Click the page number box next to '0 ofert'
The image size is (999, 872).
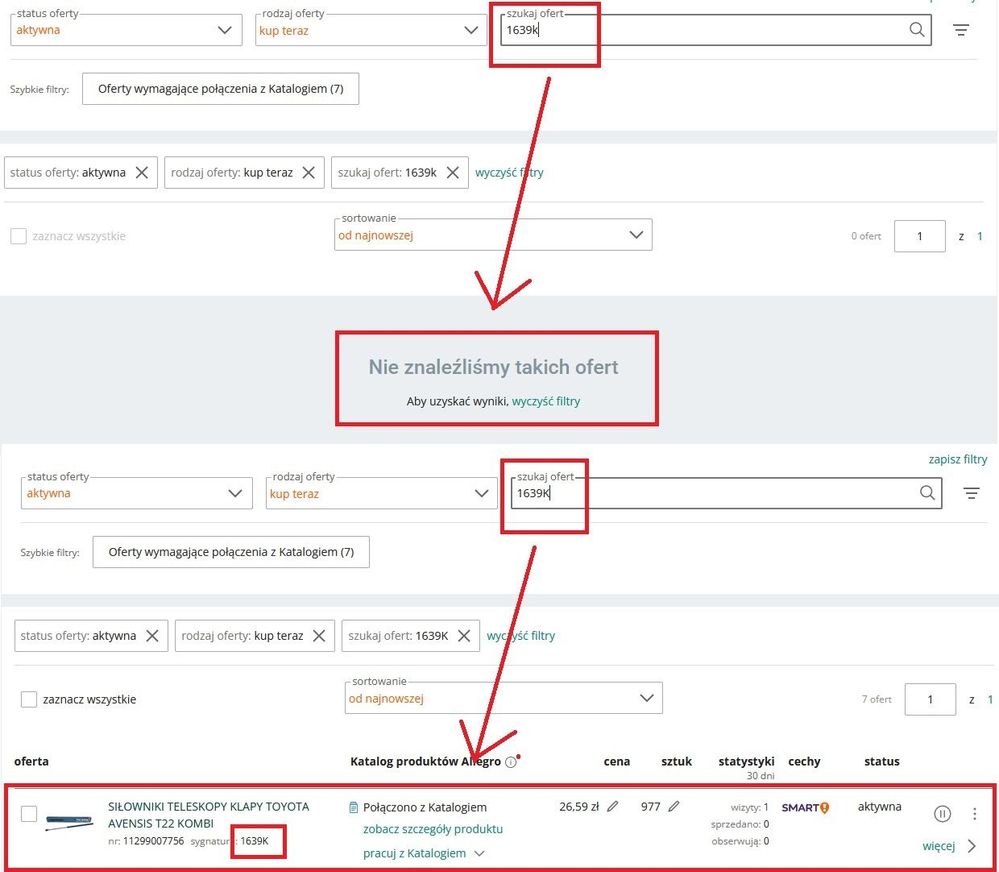tap(919, 236)
